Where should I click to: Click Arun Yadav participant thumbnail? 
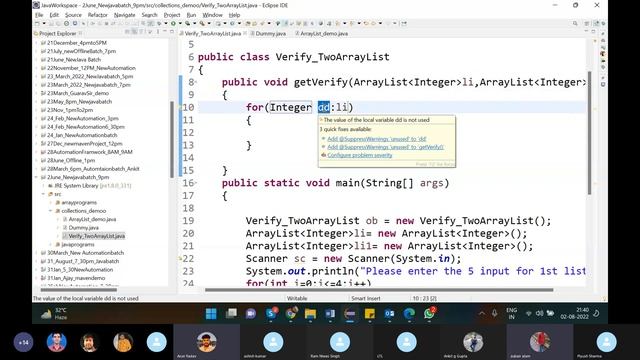[x=207, y=342]
